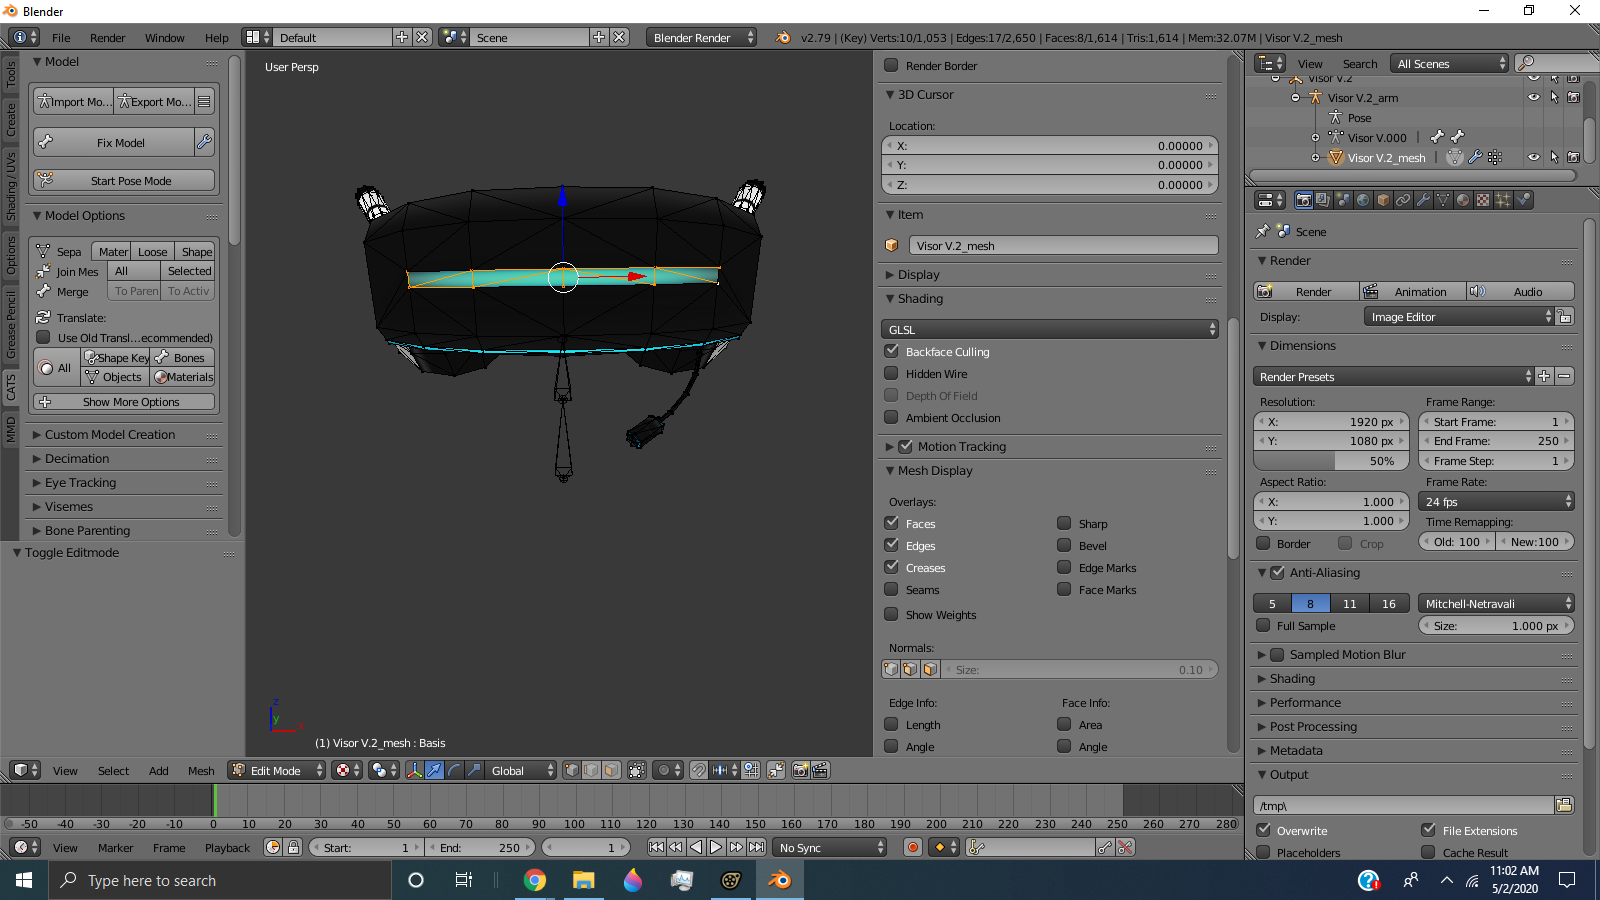Open the Particles properties sparkle icon
Screen dimensions: 1600x900
pyautogui.click(x=1503, y=200)
